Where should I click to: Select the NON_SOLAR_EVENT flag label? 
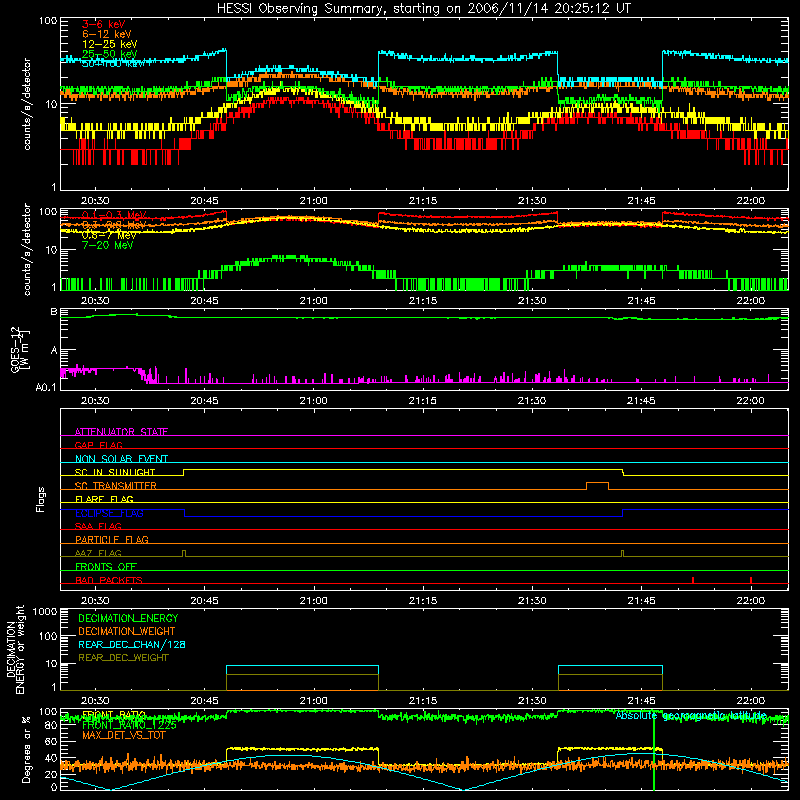[x=121, y=459]
